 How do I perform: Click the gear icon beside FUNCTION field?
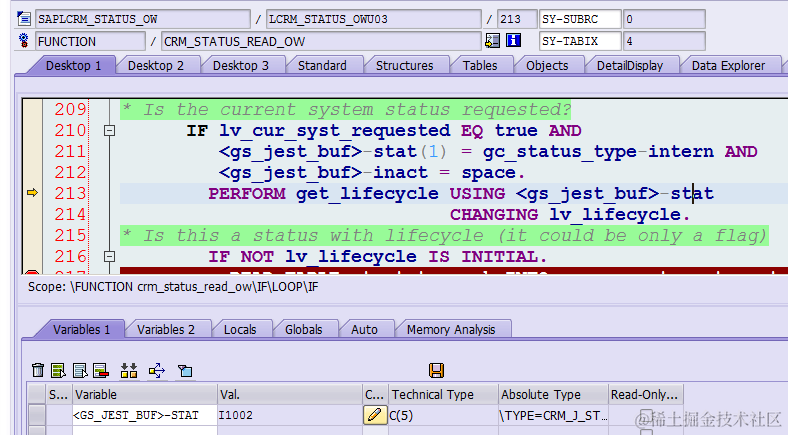coord(24,41)
